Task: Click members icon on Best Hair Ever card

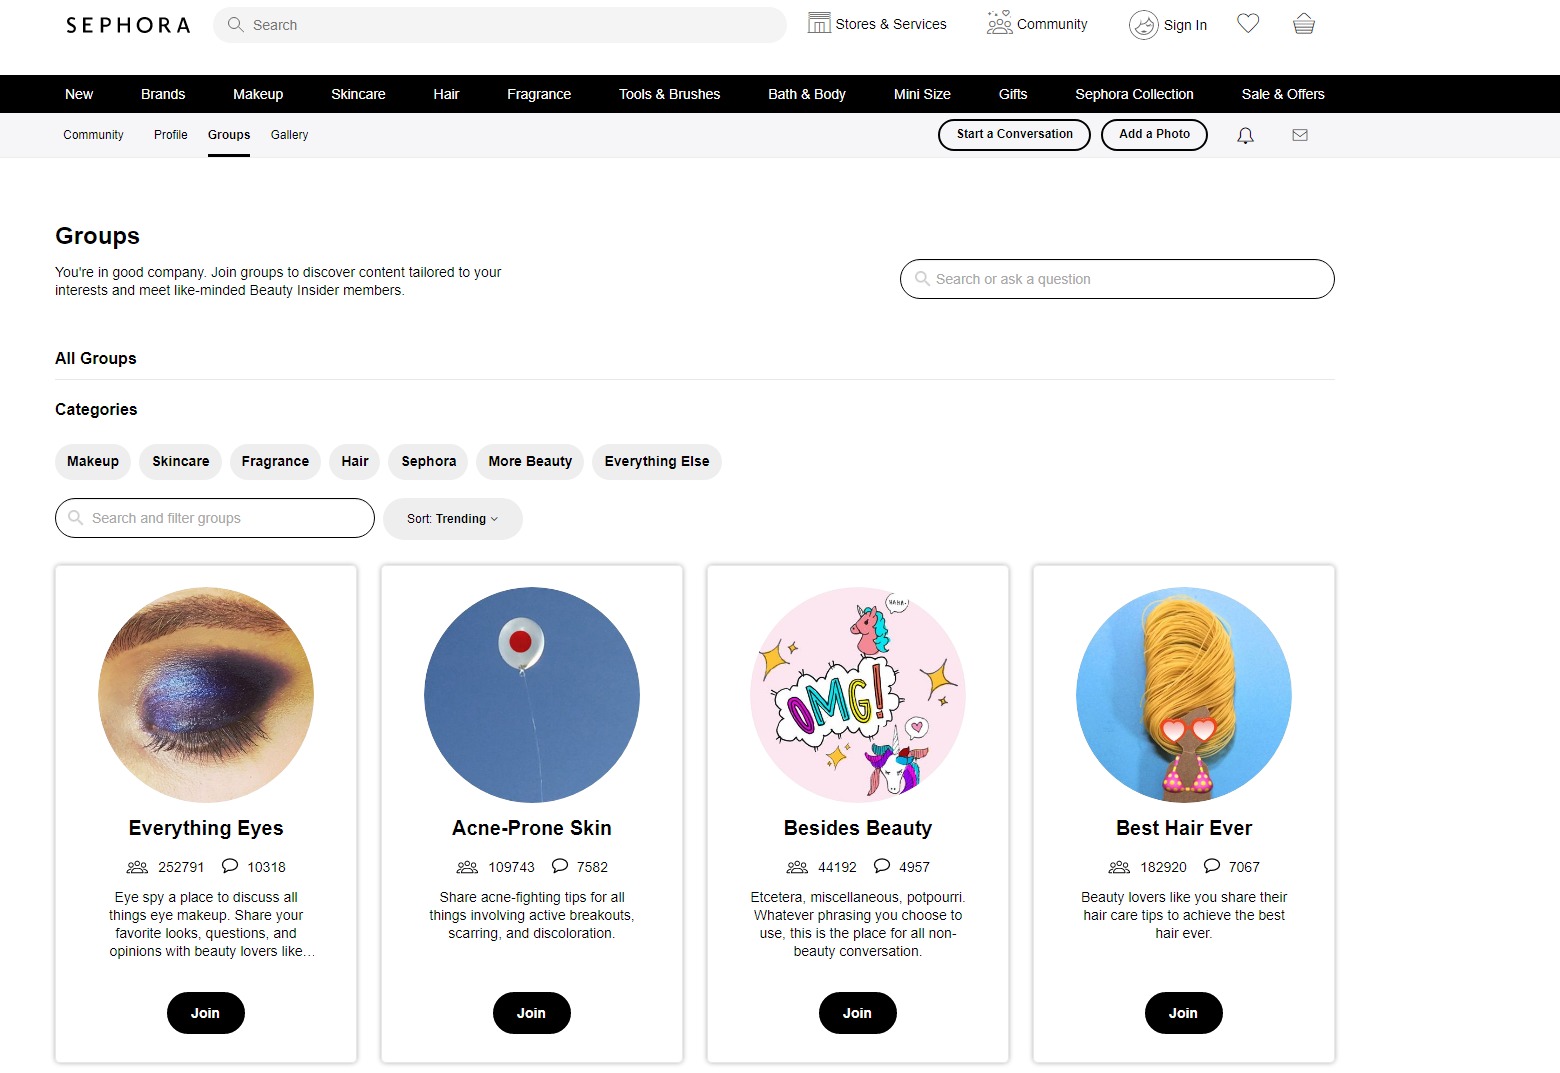Action: (1119, 867)
